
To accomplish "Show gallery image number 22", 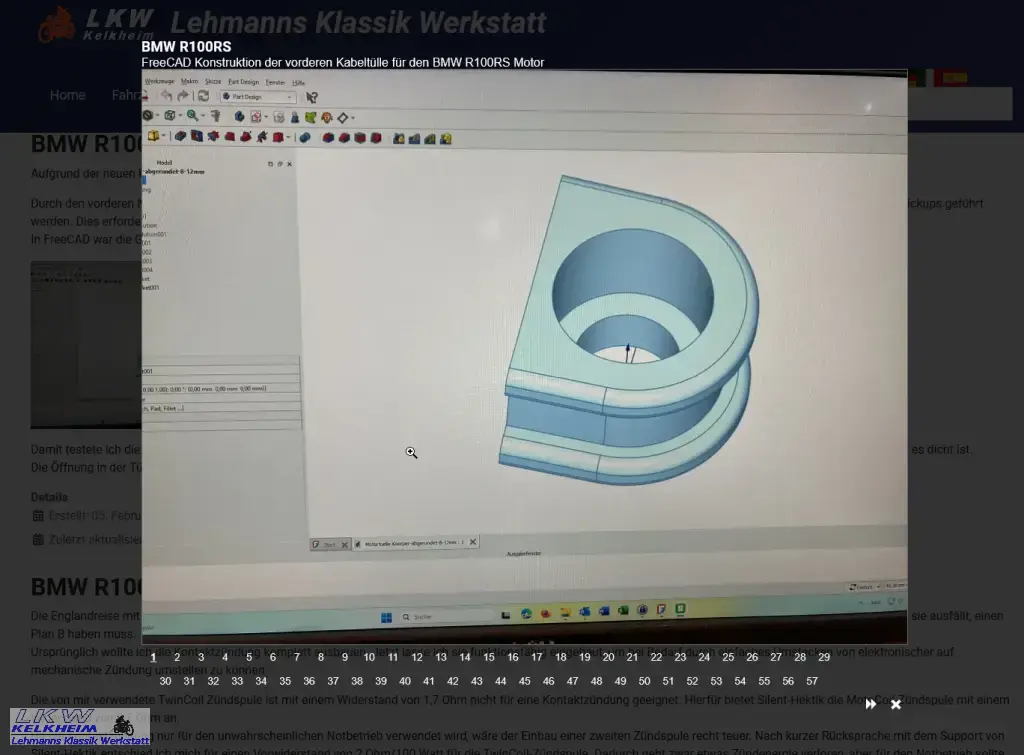I will (x=656, y=657).
